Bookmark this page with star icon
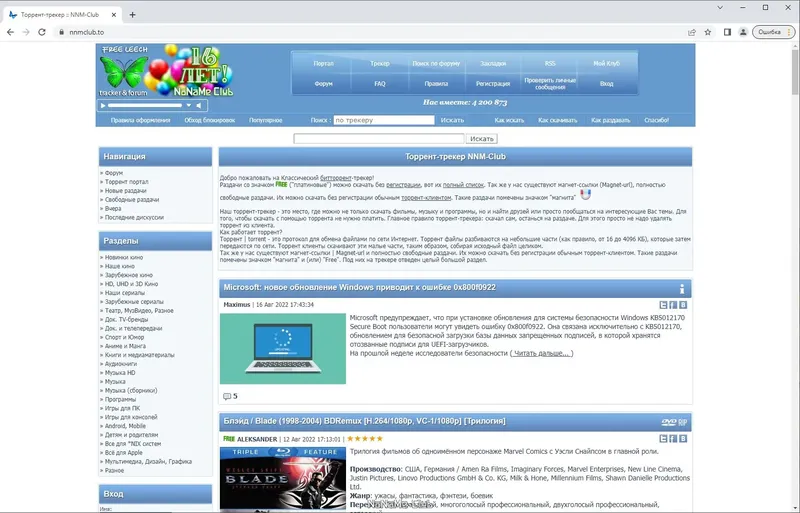The width and height of the screenshot is (800, 513). point(708,32)
